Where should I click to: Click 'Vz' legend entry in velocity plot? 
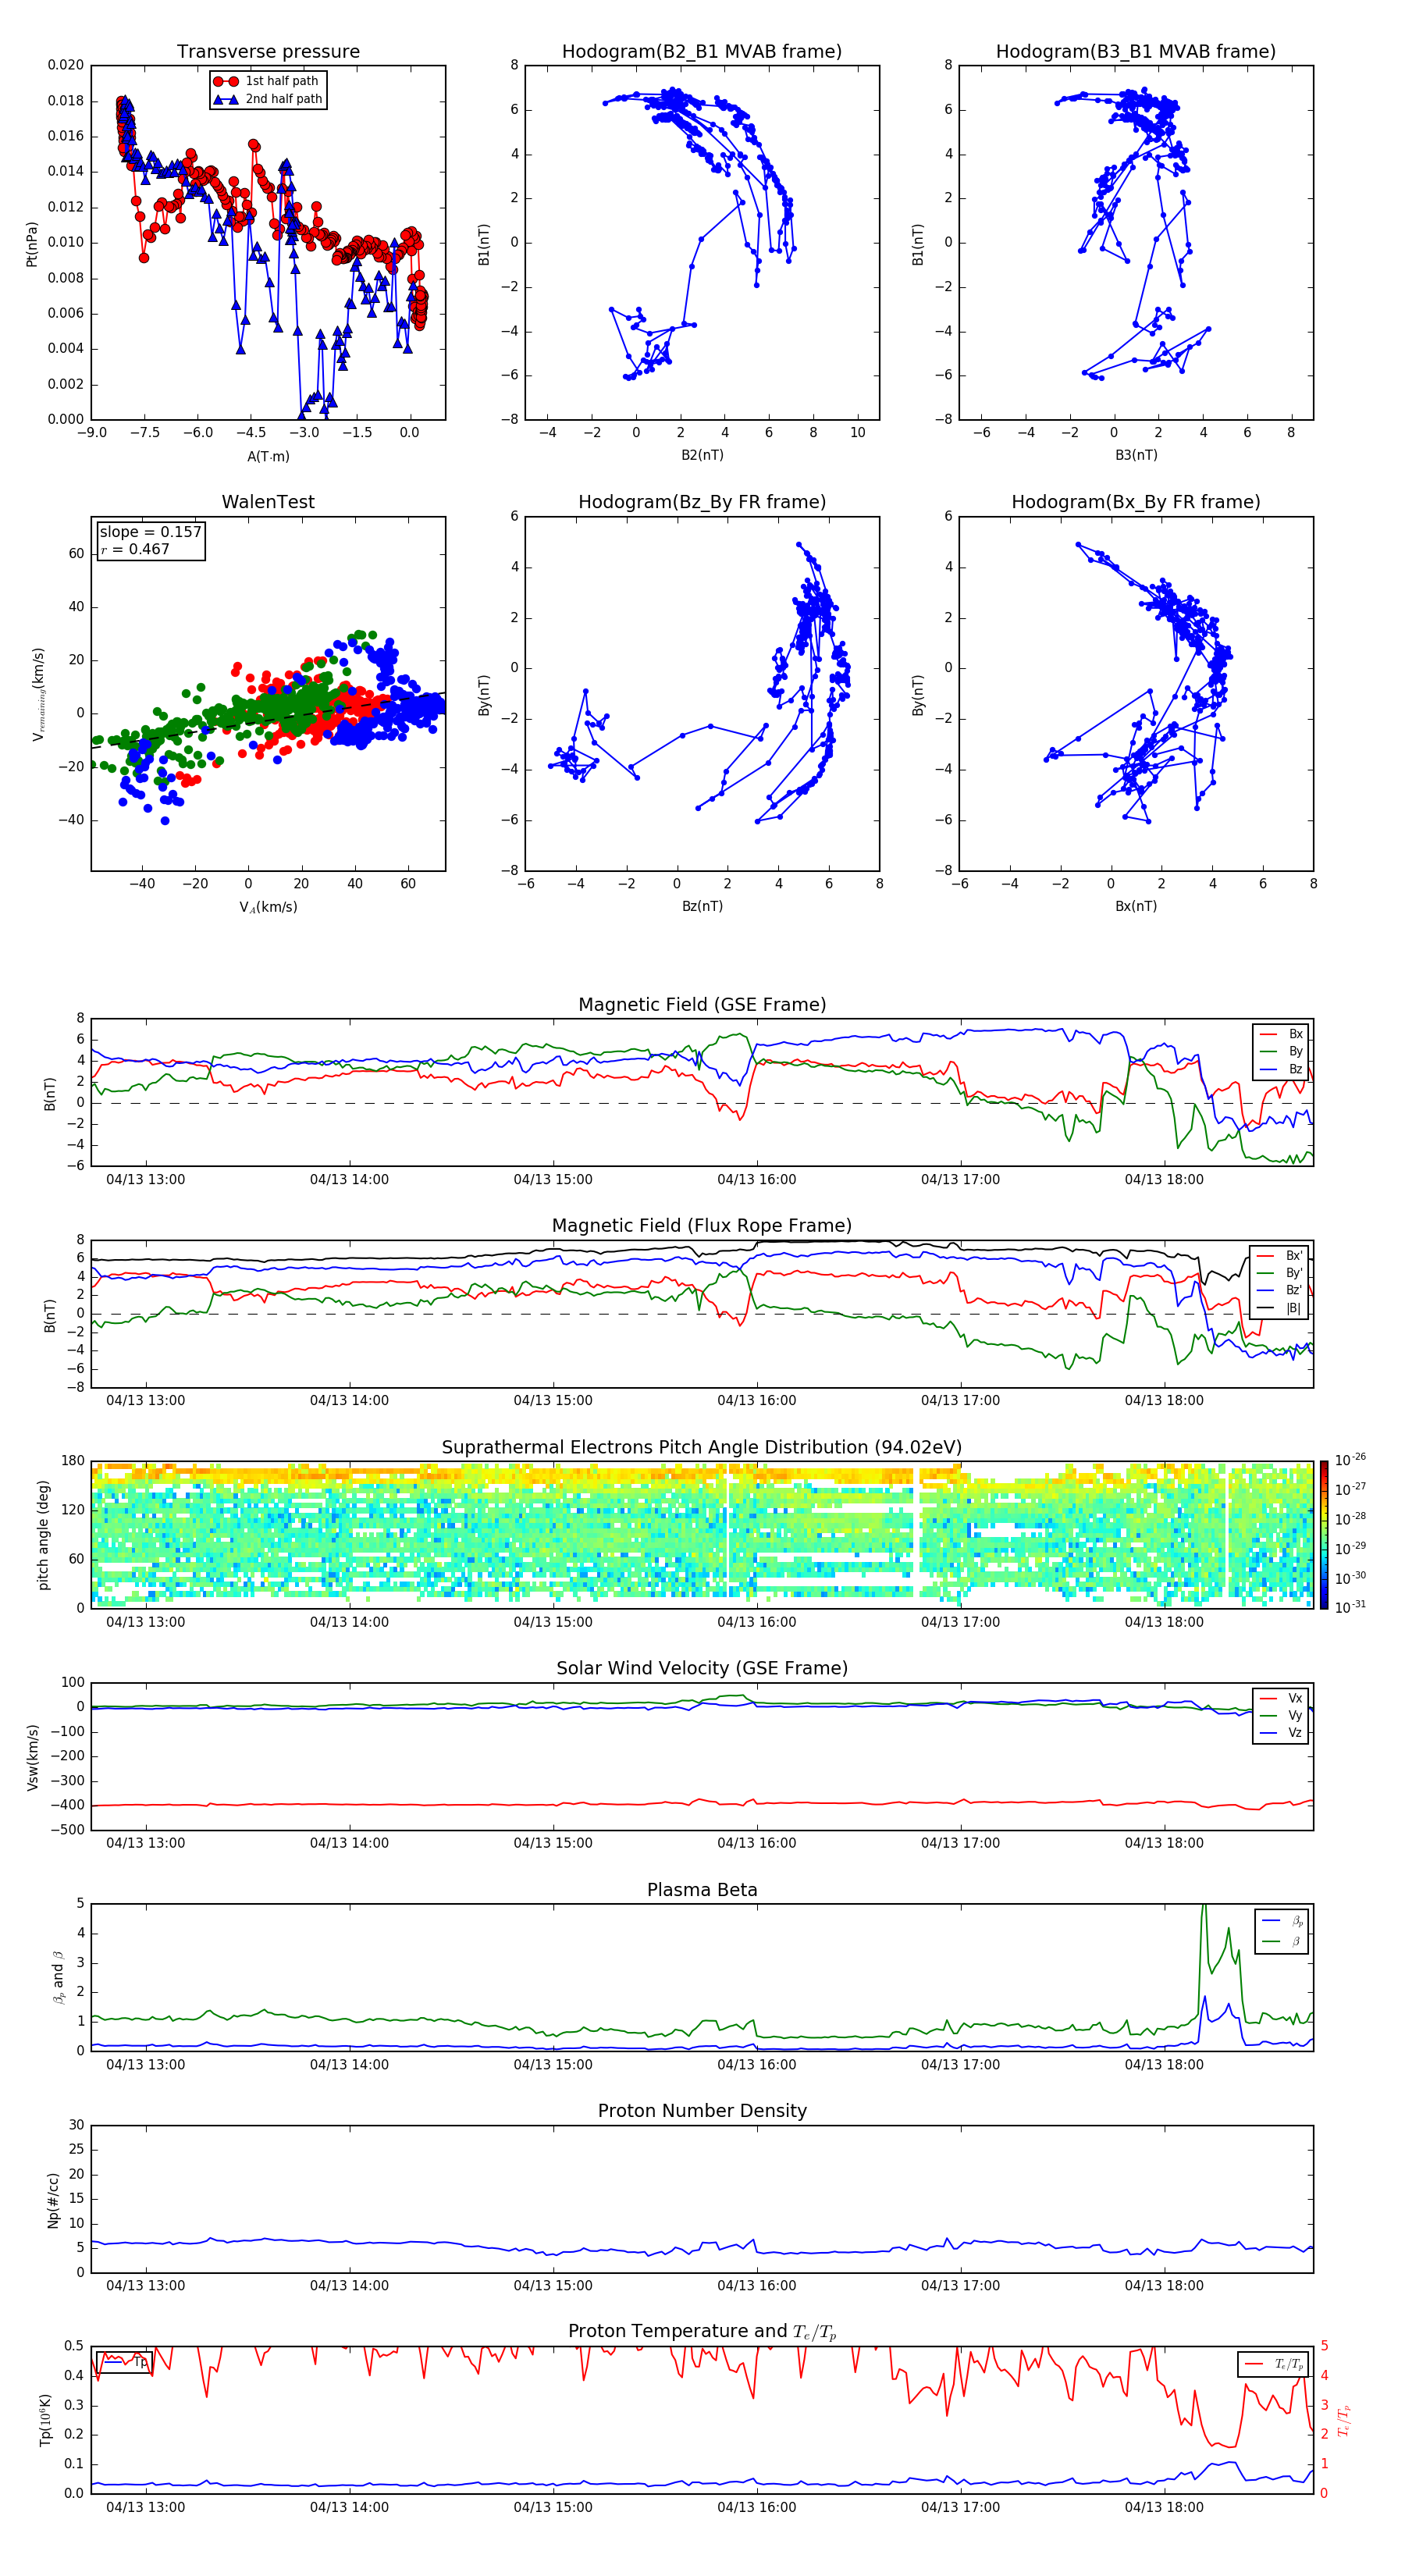coord(1281,1733)
